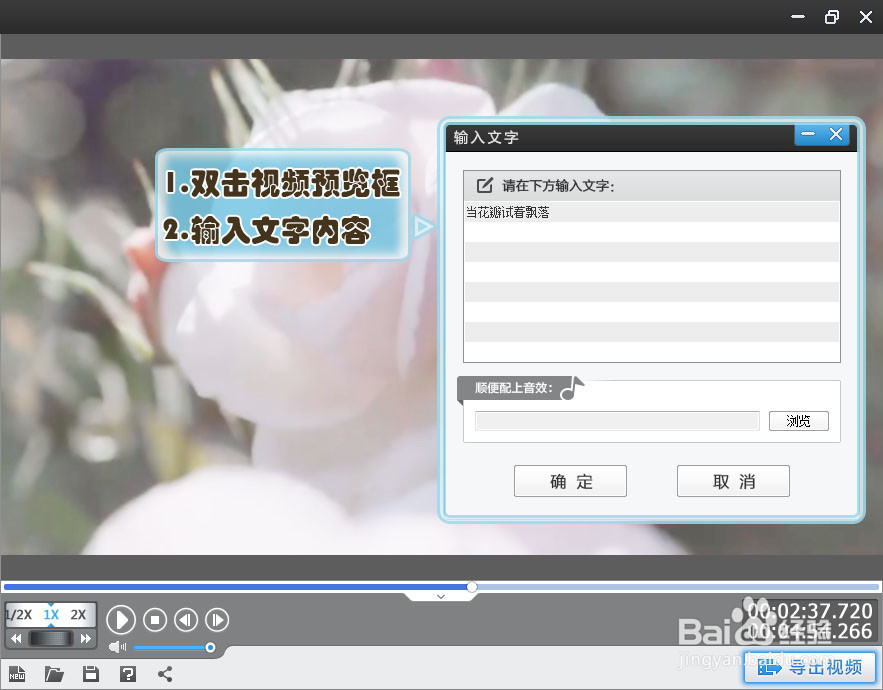Open a project with folder icon
883x690 pixels.
[54, 674]
